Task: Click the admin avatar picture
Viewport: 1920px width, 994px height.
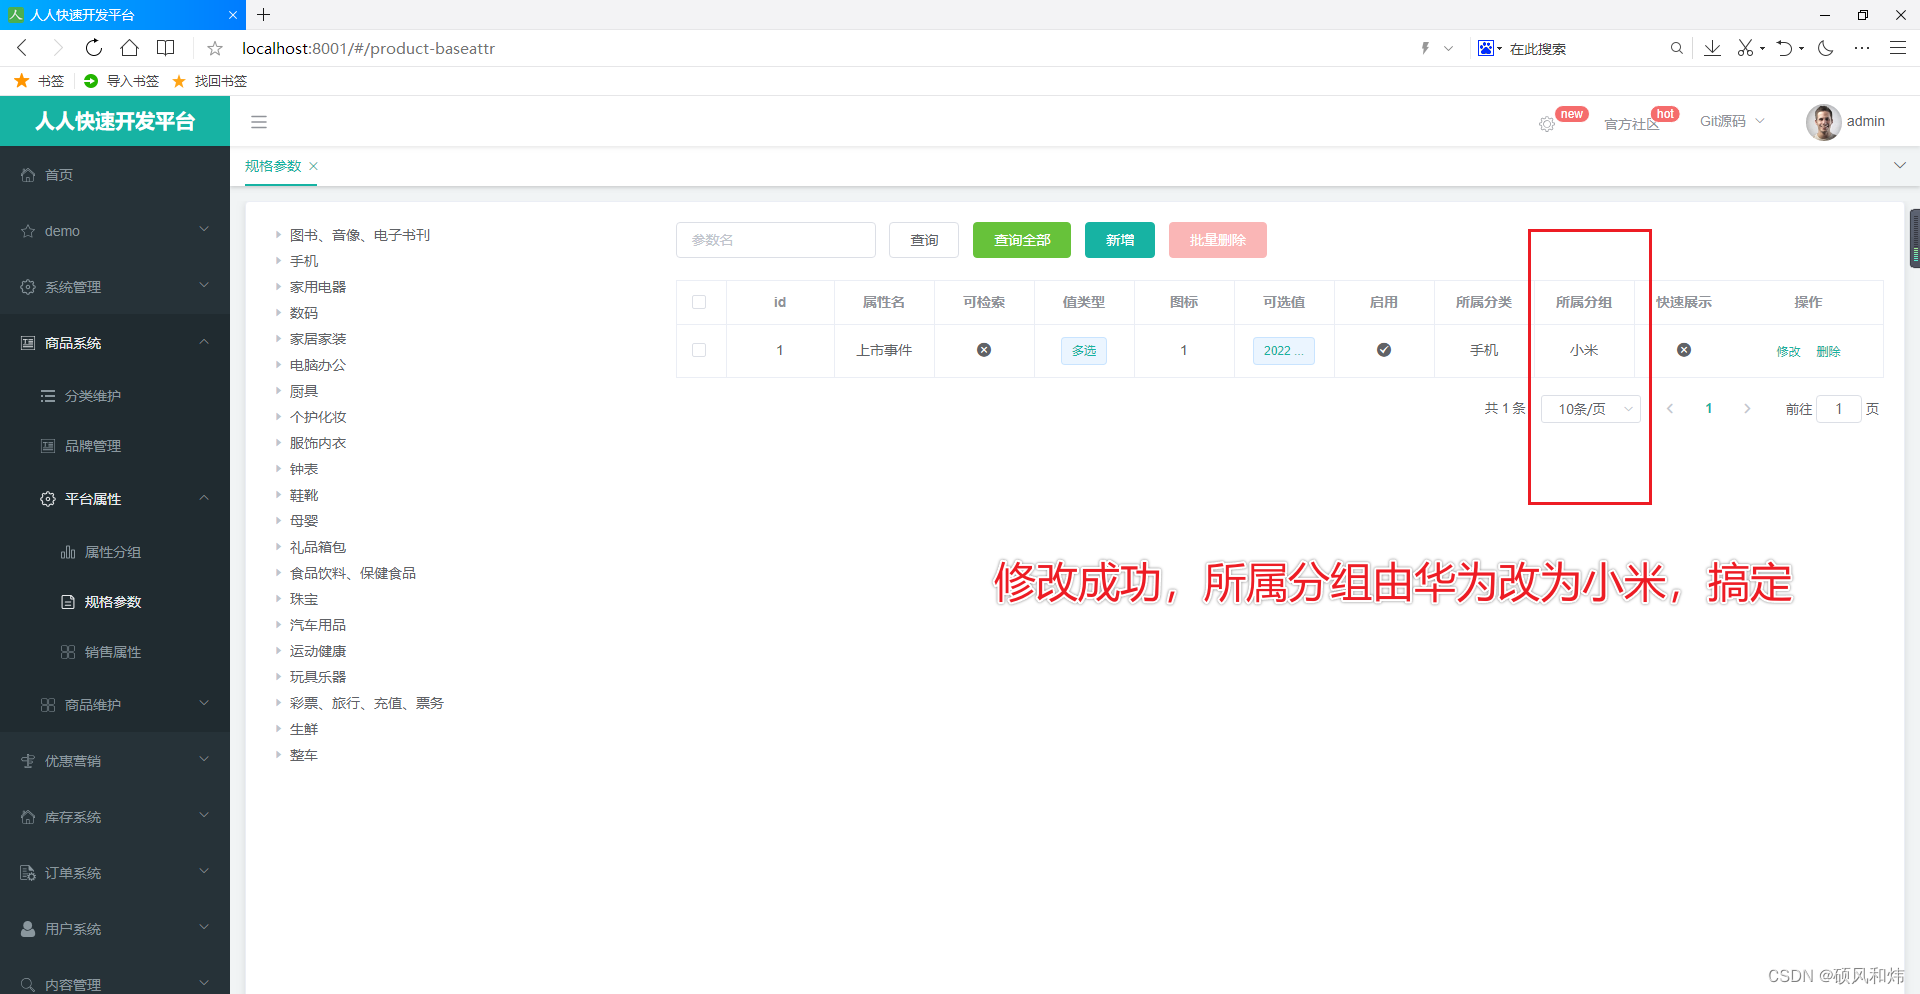Action: click(1823, 122)
